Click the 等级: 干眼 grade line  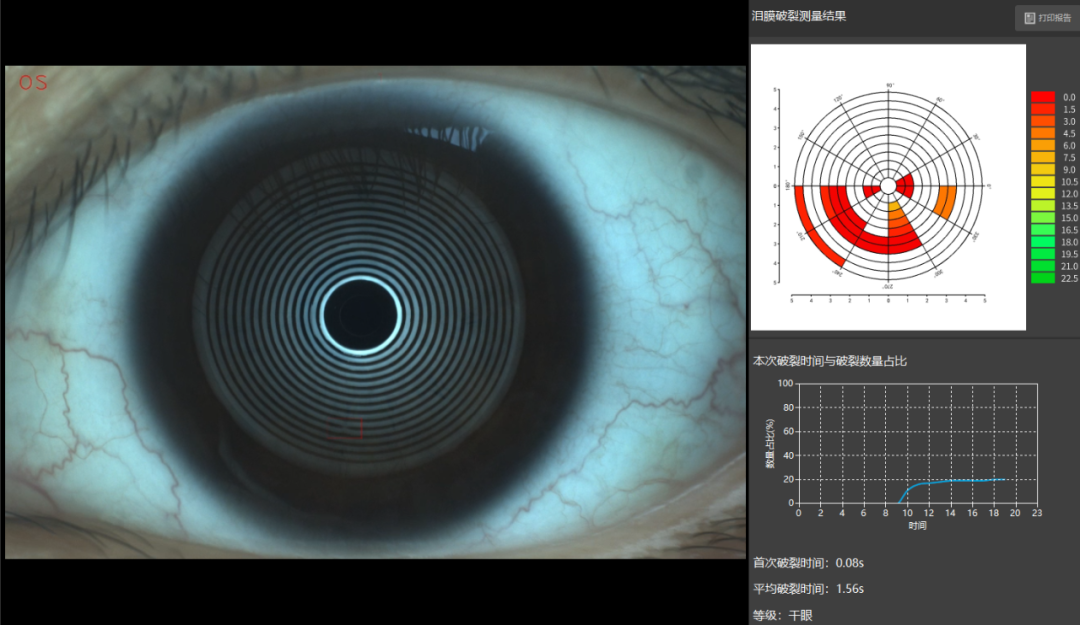tap(782, 615)
